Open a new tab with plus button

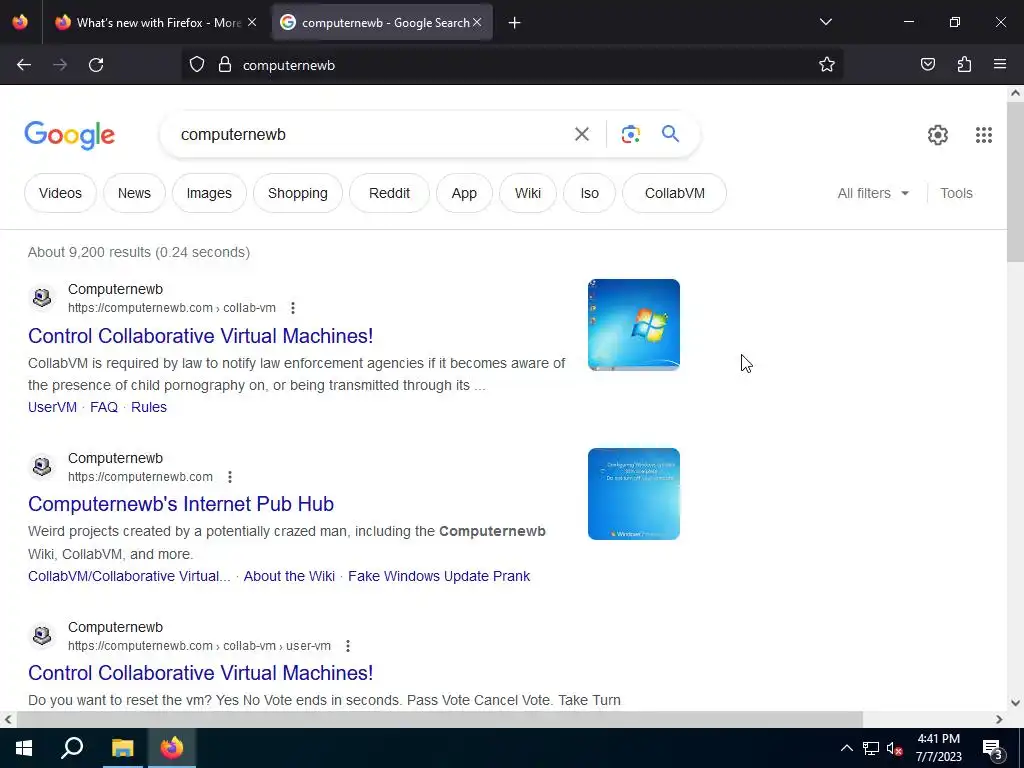point(514,23)
